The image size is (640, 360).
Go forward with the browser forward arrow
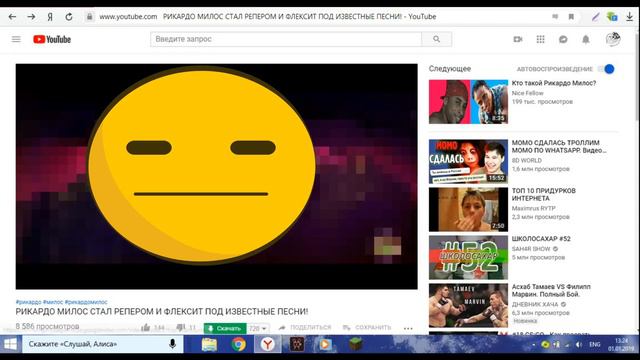click(31, 17)
